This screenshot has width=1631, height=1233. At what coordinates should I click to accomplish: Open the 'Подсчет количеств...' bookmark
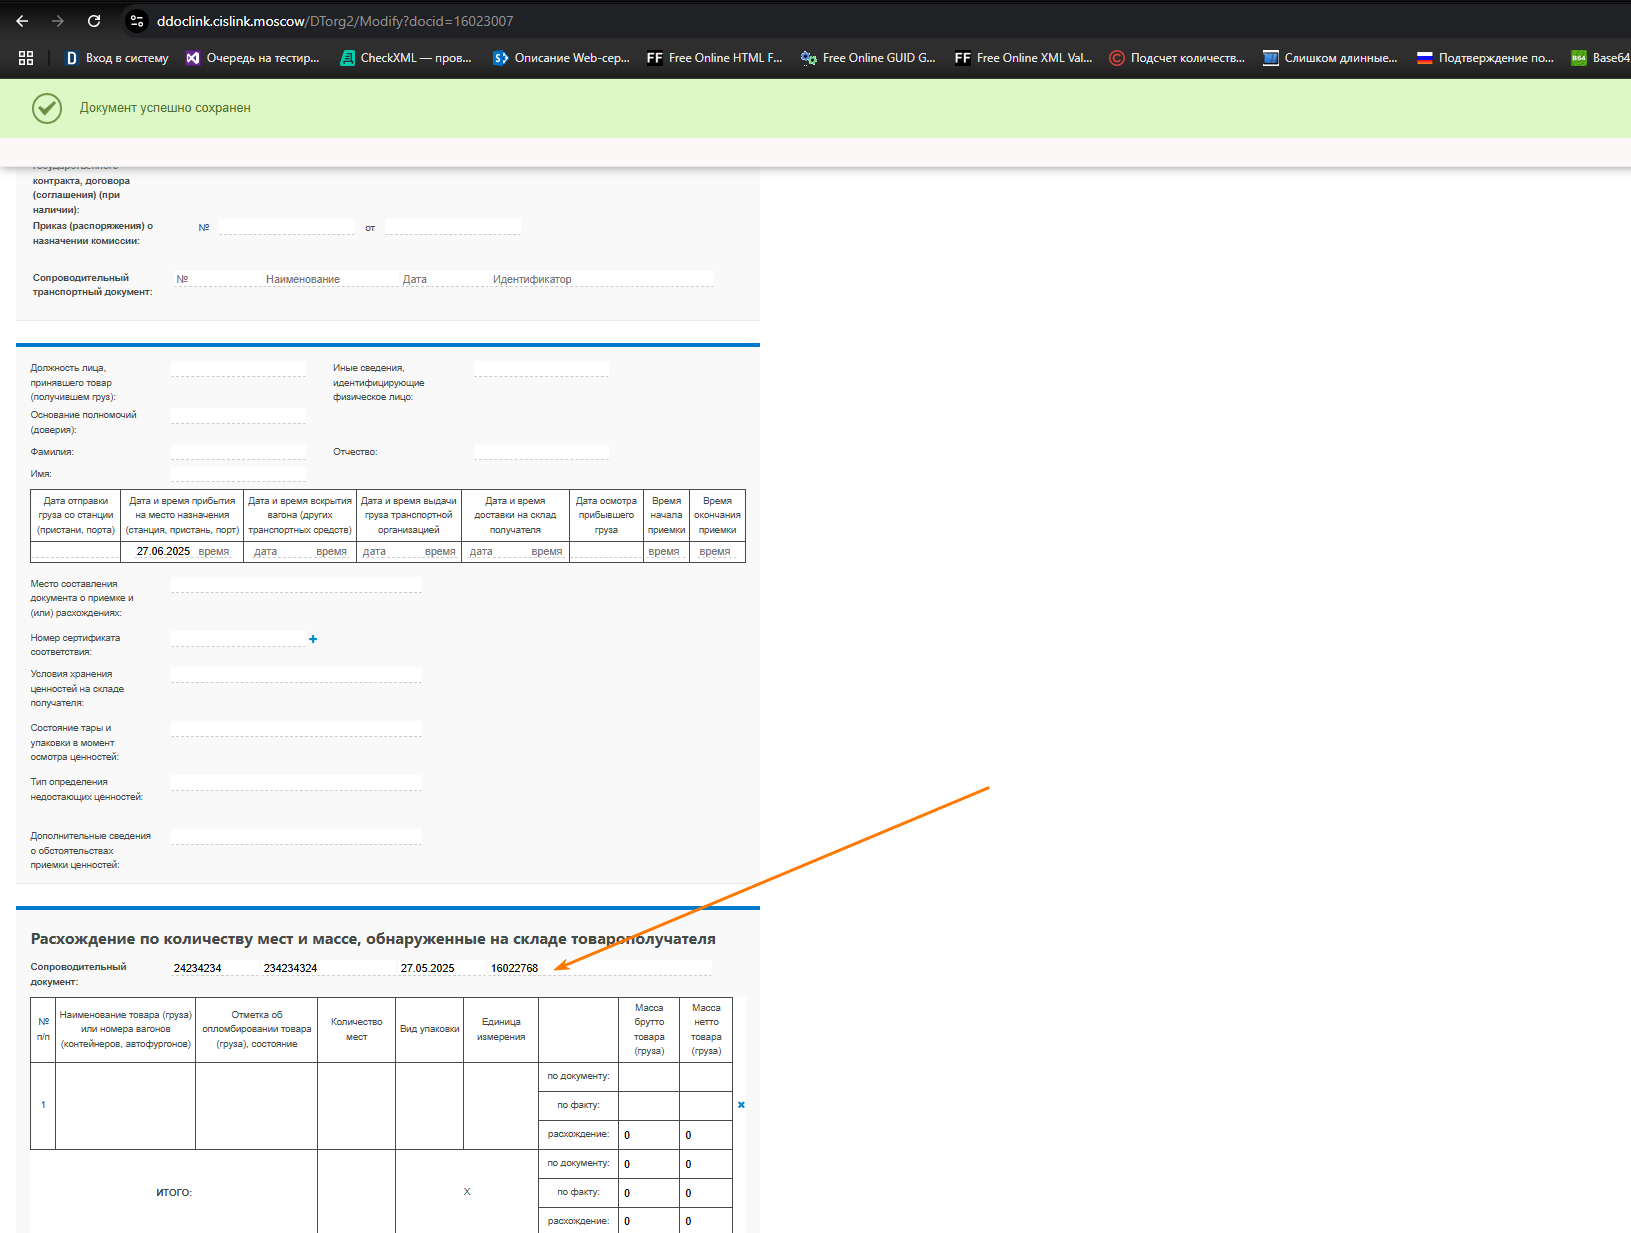click(x=1177, y=58)
